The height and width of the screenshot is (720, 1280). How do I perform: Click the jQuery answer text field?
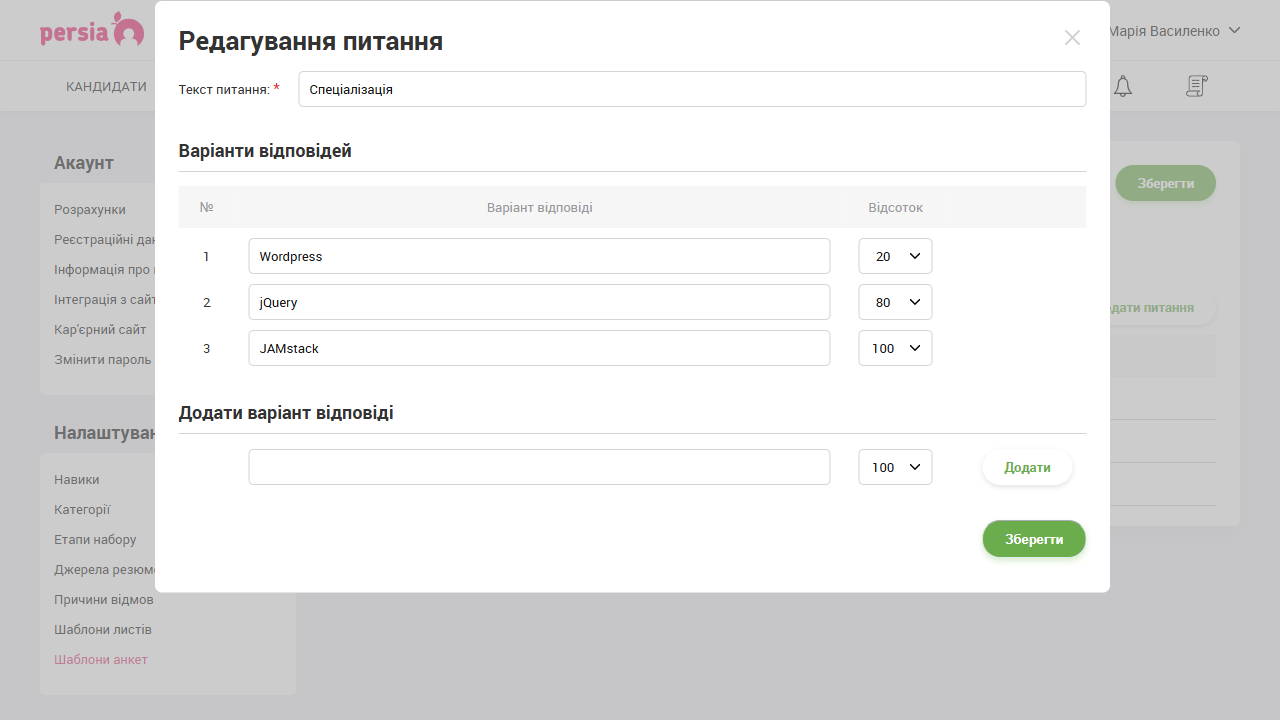point(539,301)
